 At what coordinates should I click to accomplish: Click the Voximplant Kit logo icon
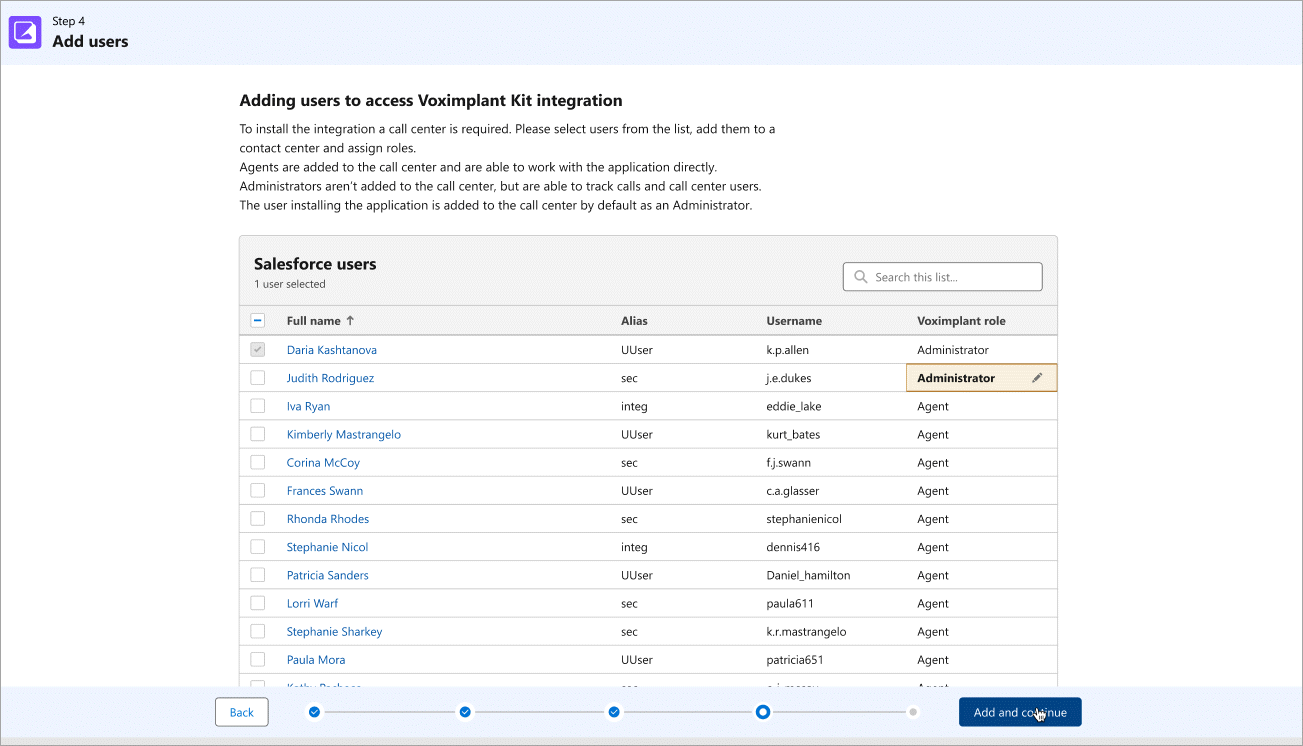point(25,33)
